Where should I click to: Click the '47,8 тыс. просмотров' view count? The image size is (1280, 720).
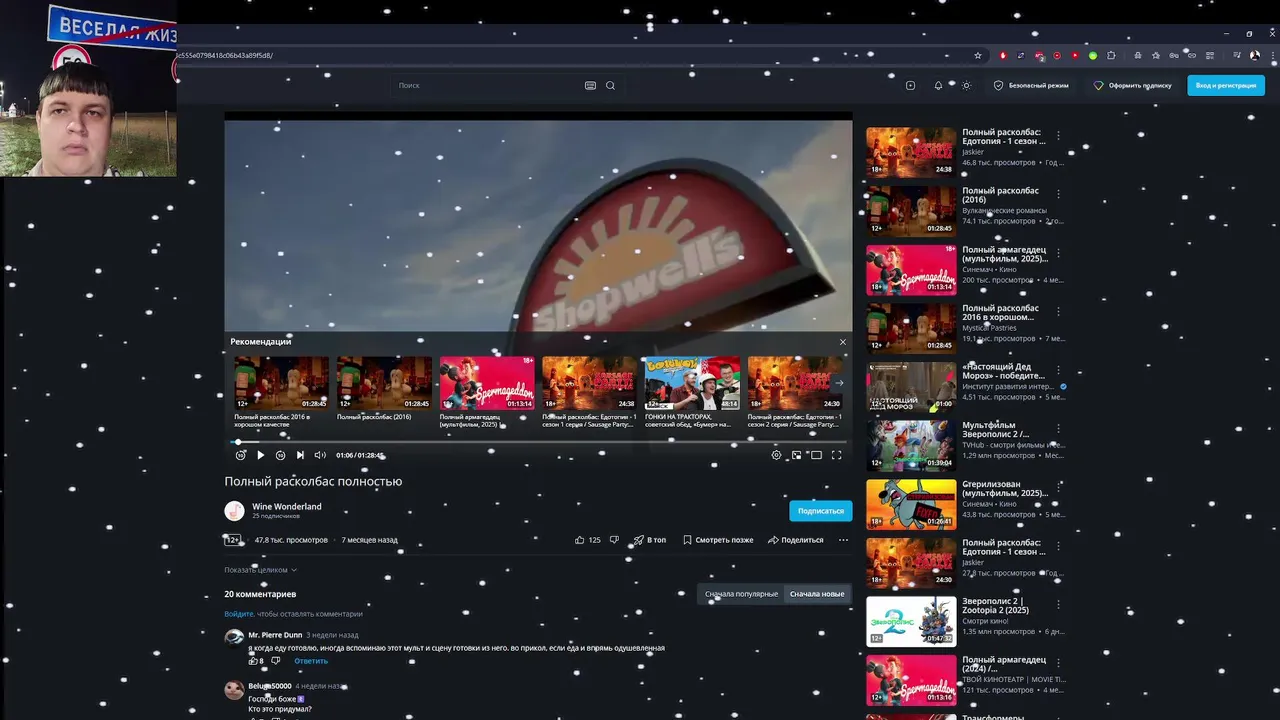(x=291, y=540)
